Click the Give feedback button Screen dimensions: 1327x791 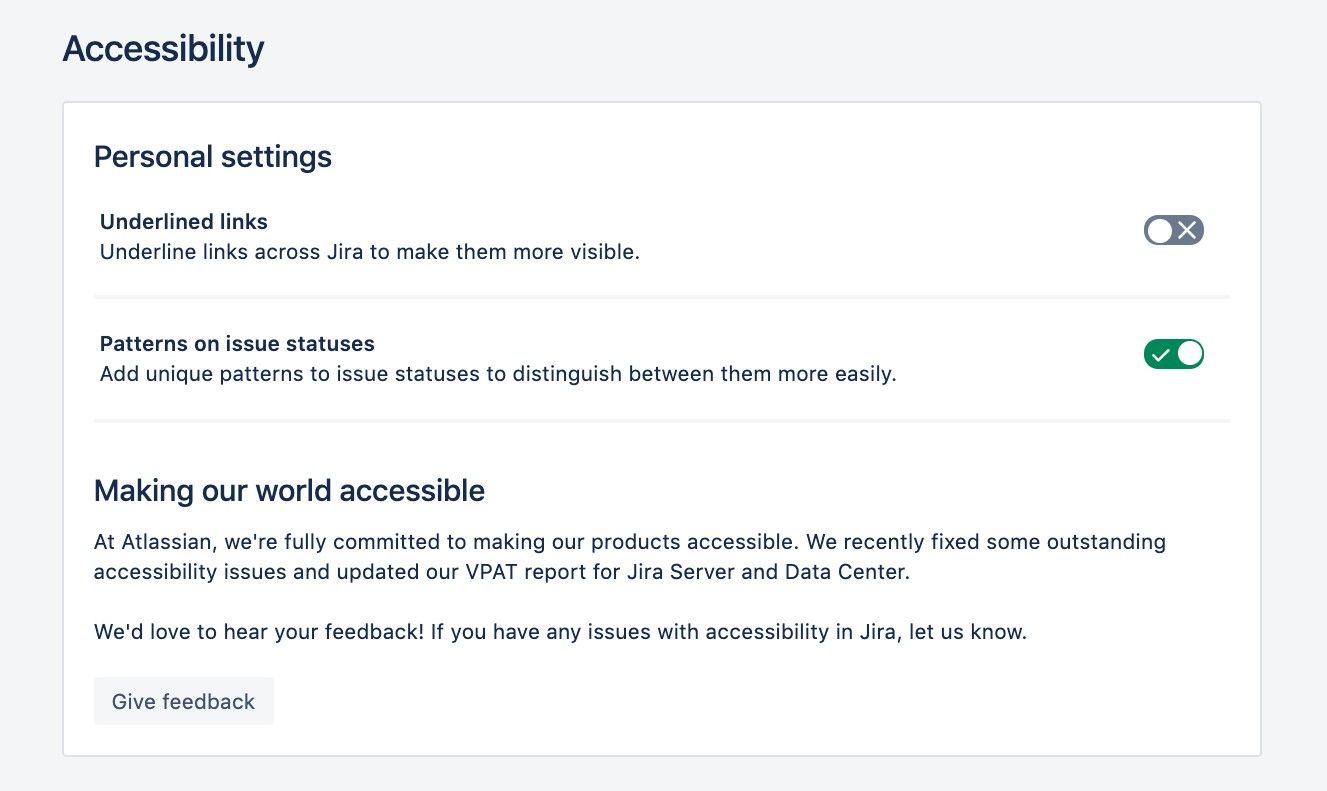point(184,702)
